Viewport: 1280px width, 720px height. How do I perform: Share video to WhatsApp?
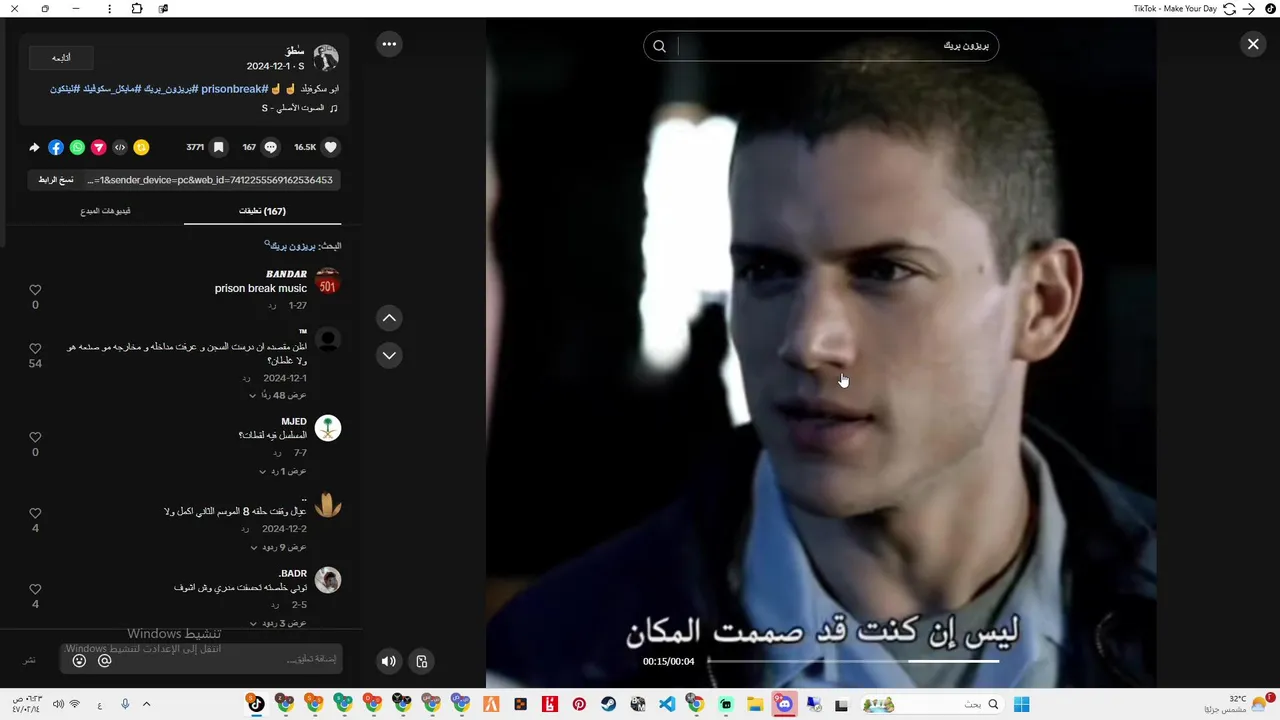point(77,147)
